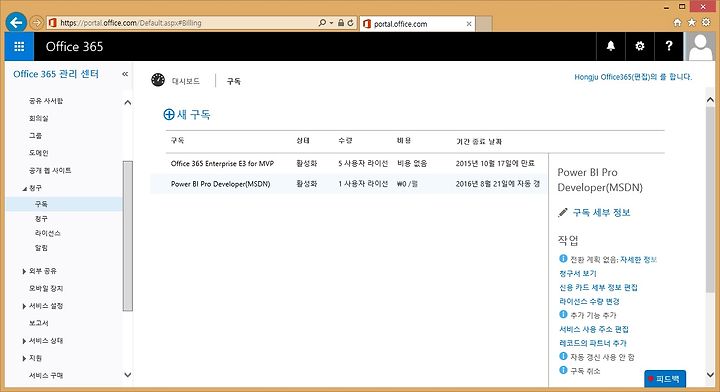
Task: Click the plus icon for 새 구독
Action: tap(169, 114)
